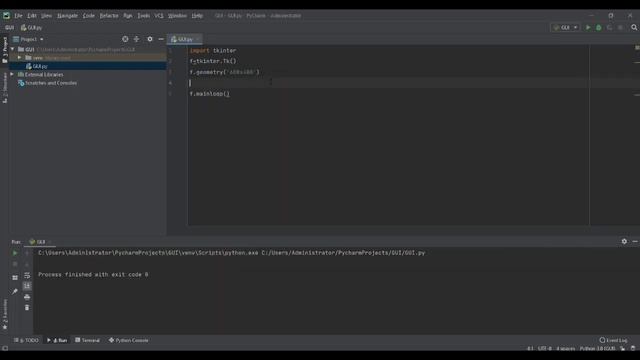640x360 pixels.
Task: Rerun GUI with green arrow in Run panel
Action: (15, 253)
